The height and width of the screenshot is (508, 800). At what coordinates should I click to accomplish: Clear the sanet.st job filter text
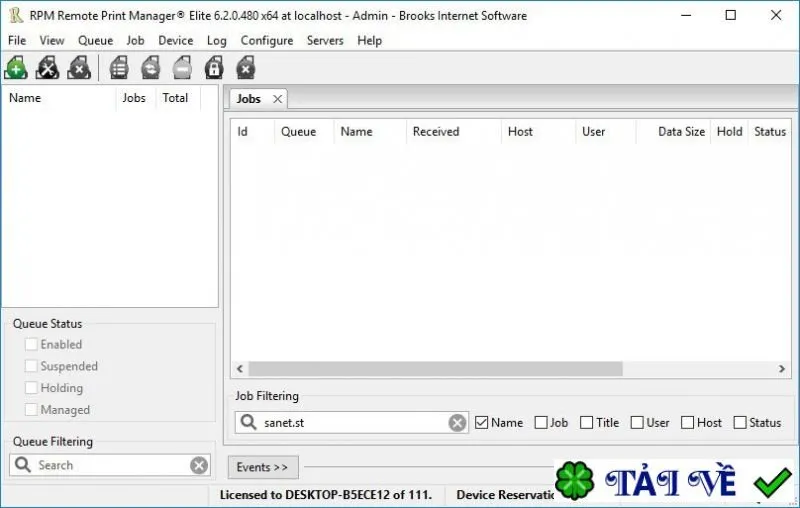(x=457, y=423)
